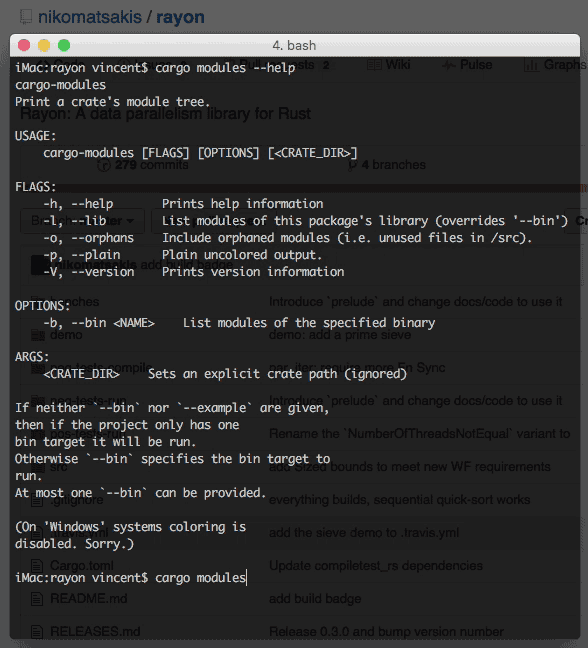
Task: Click the branches fork icon in GitHub
Action: coord(352,165)
